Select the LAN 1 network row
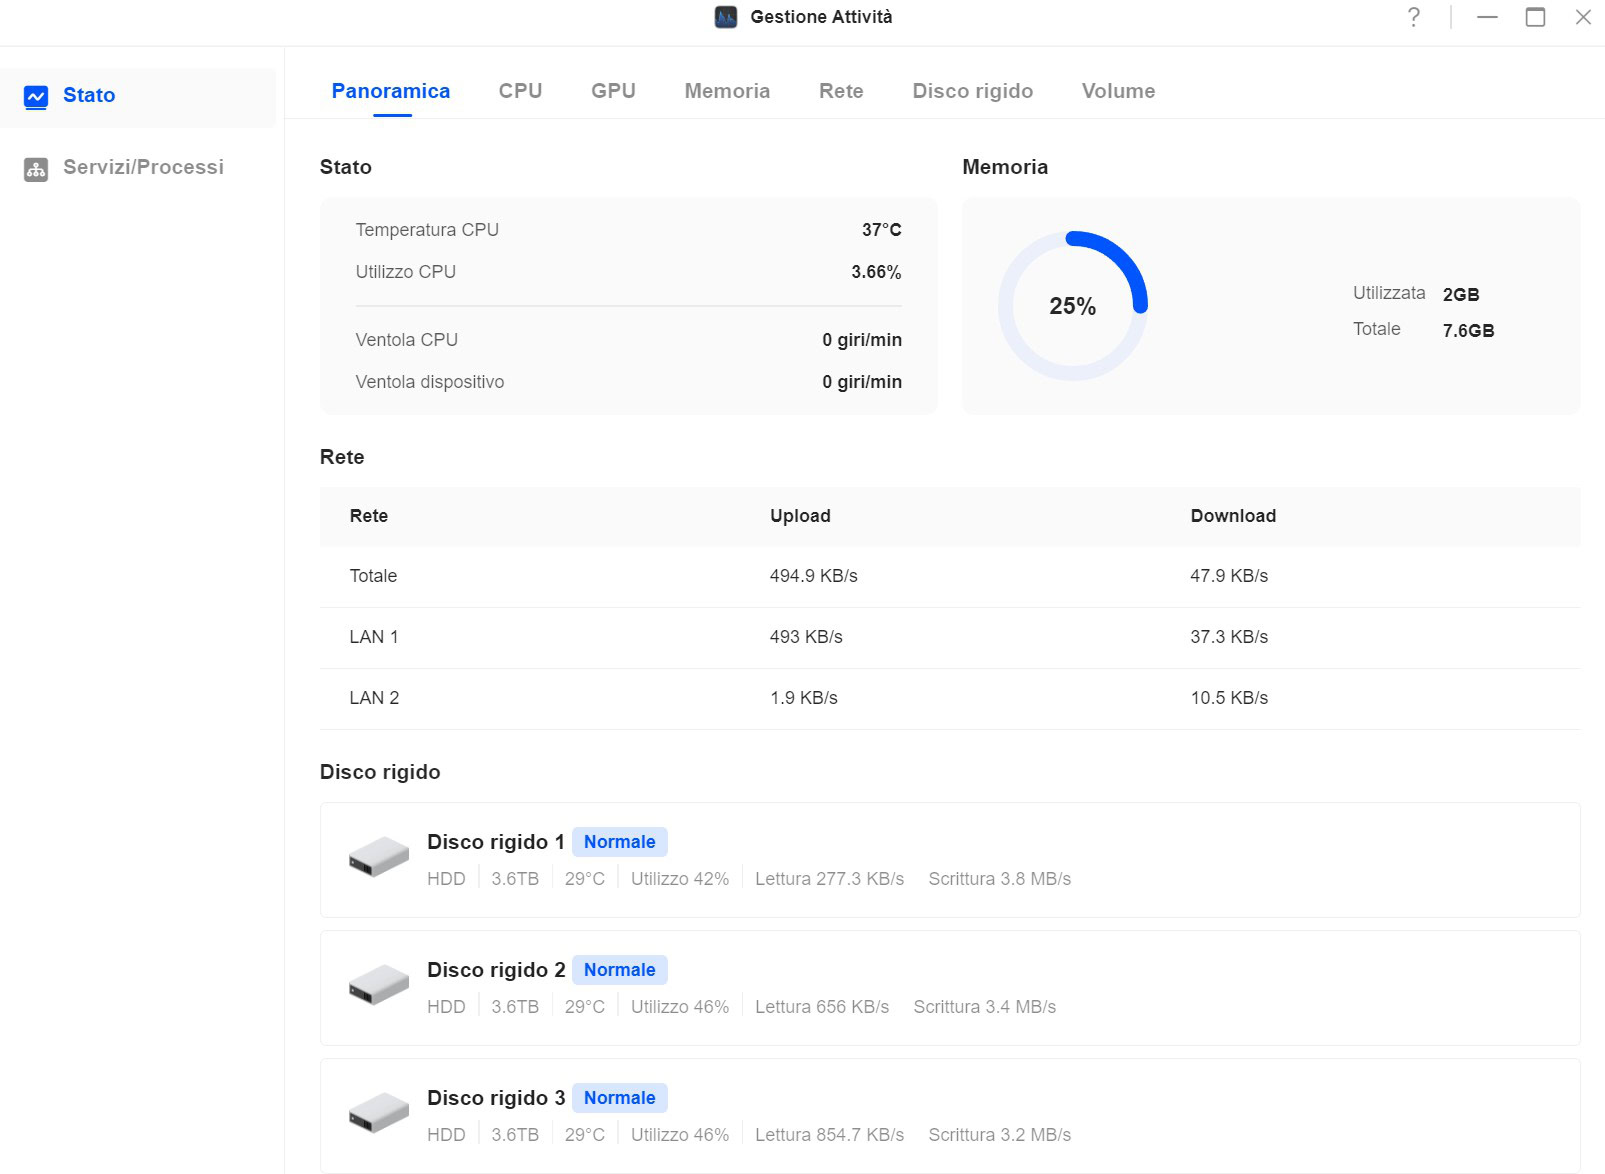Screen dimensions: 1605x1174 949,637
